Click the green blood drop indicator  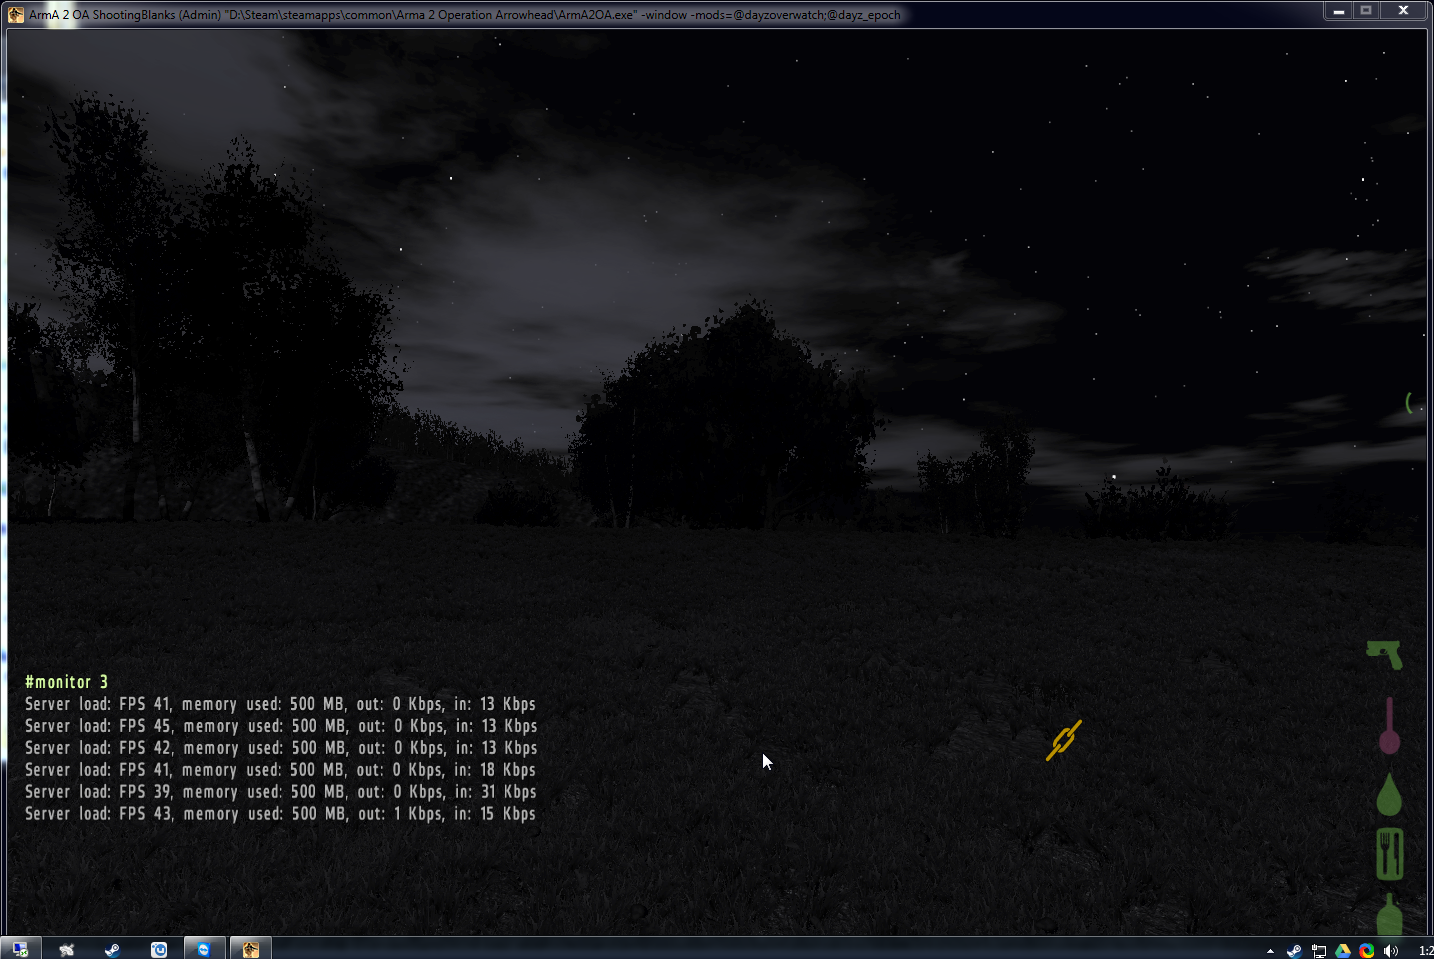(x=1389, y=794)
